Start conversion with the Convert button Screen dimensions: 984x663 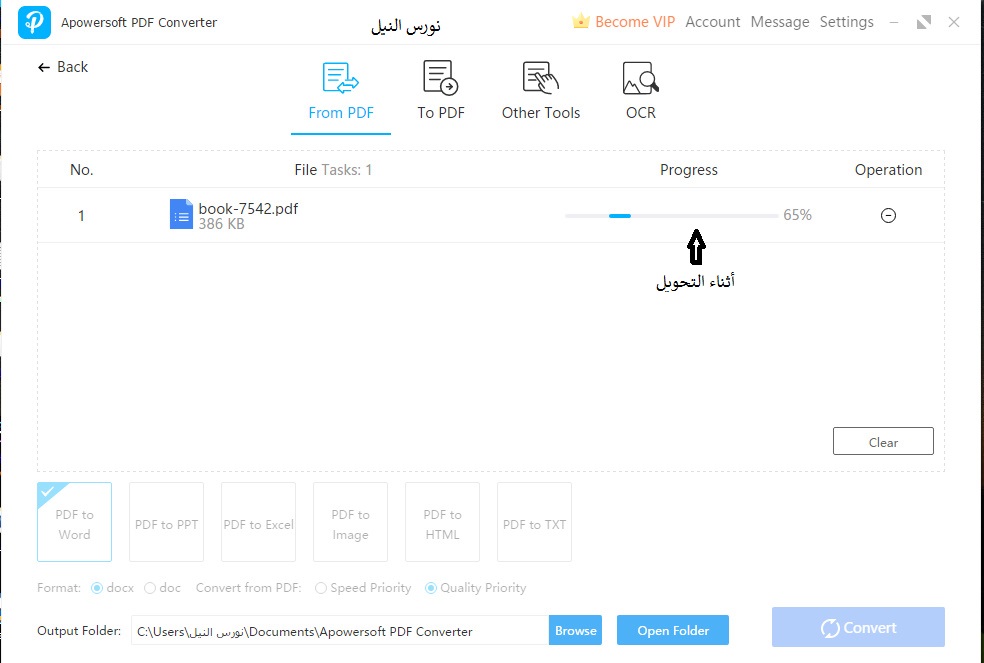(858, 627)
